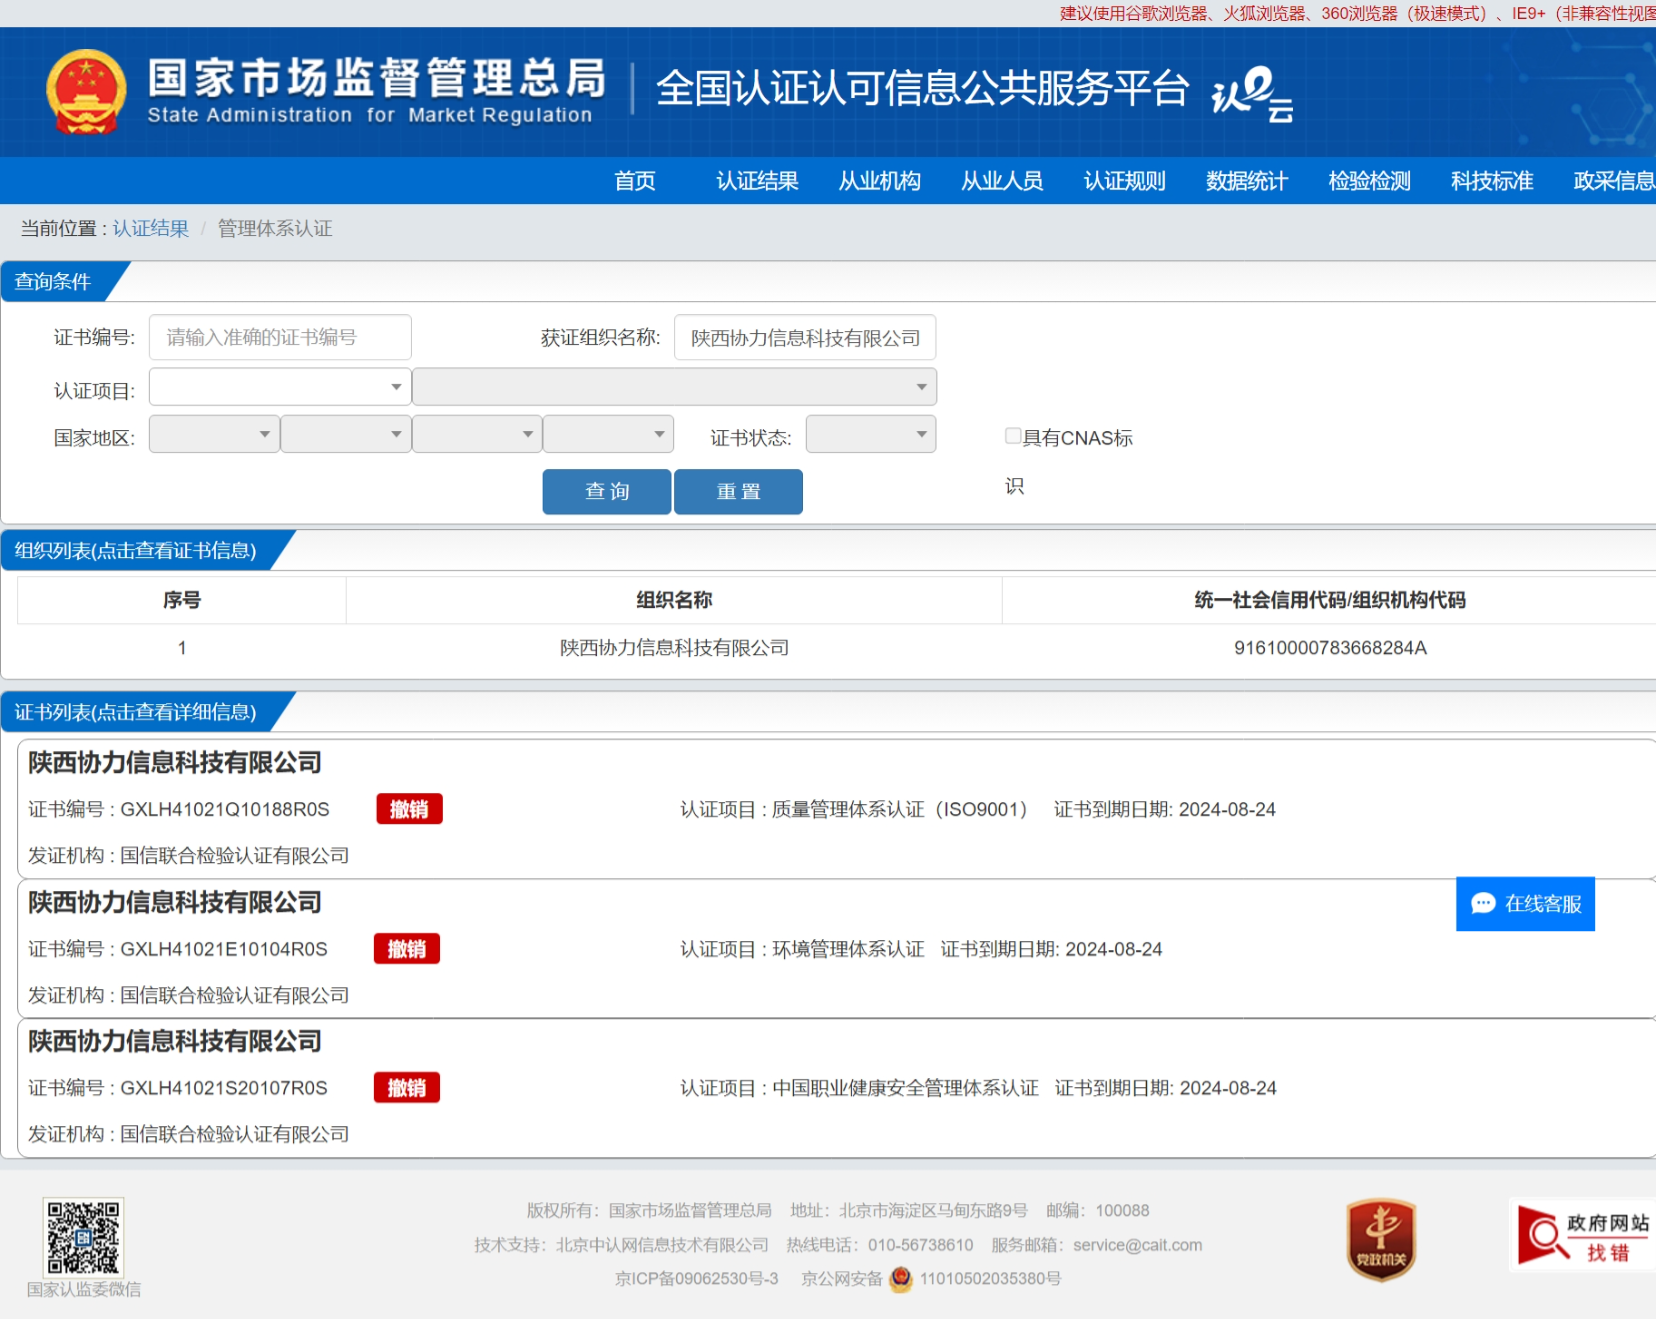Open the first 认证项目 dropdown
This screenshot has height=1319, width=1656.
coord(280,387)
